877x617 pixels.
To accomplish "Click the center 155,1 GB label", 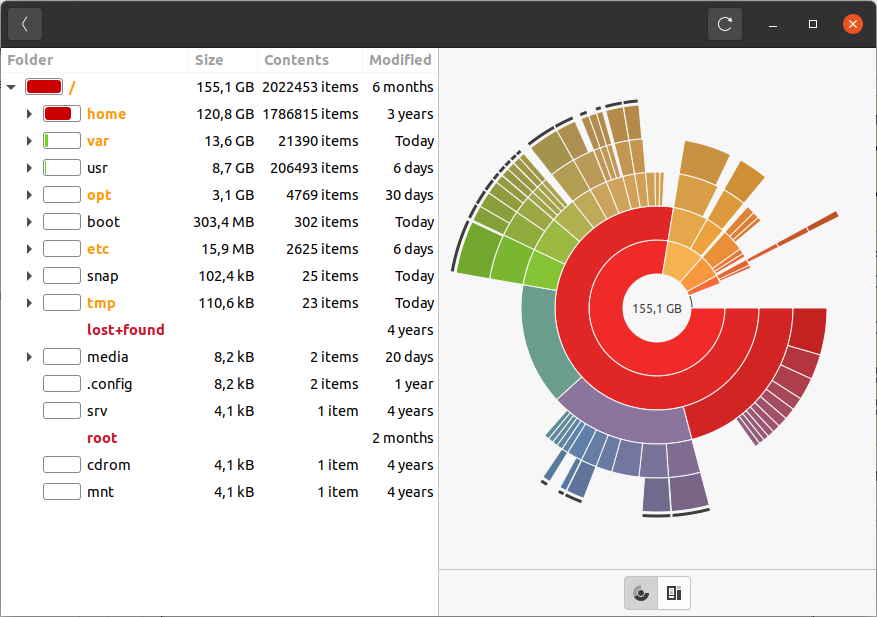I will tap(656, 309).
